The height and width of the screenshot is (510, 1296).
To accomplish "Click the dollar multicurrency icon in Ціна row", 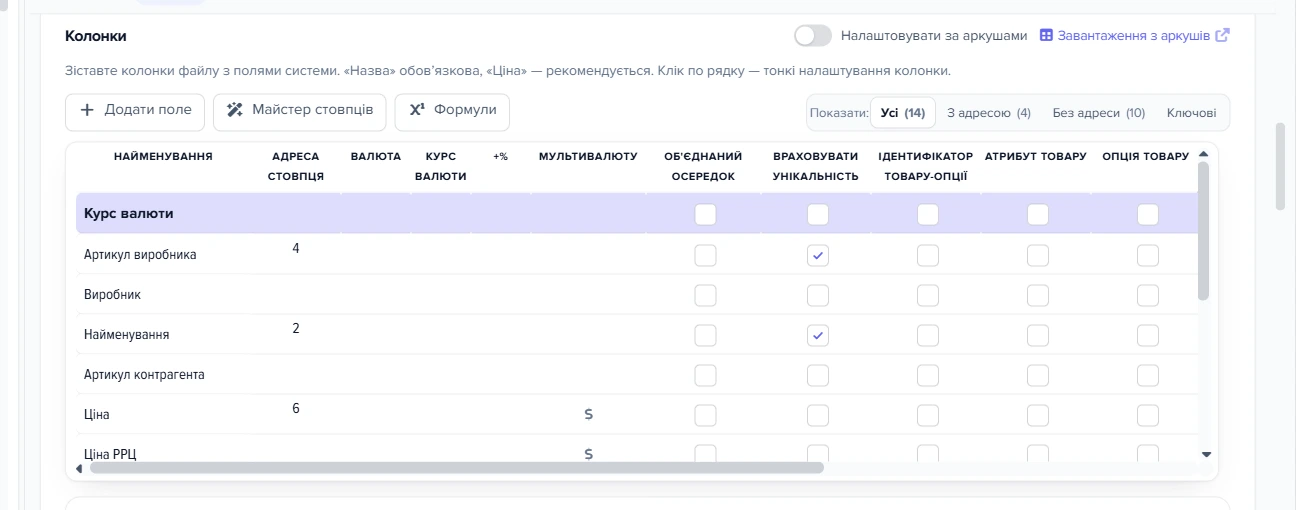I will pyautogui.click(x=589, y=414).
